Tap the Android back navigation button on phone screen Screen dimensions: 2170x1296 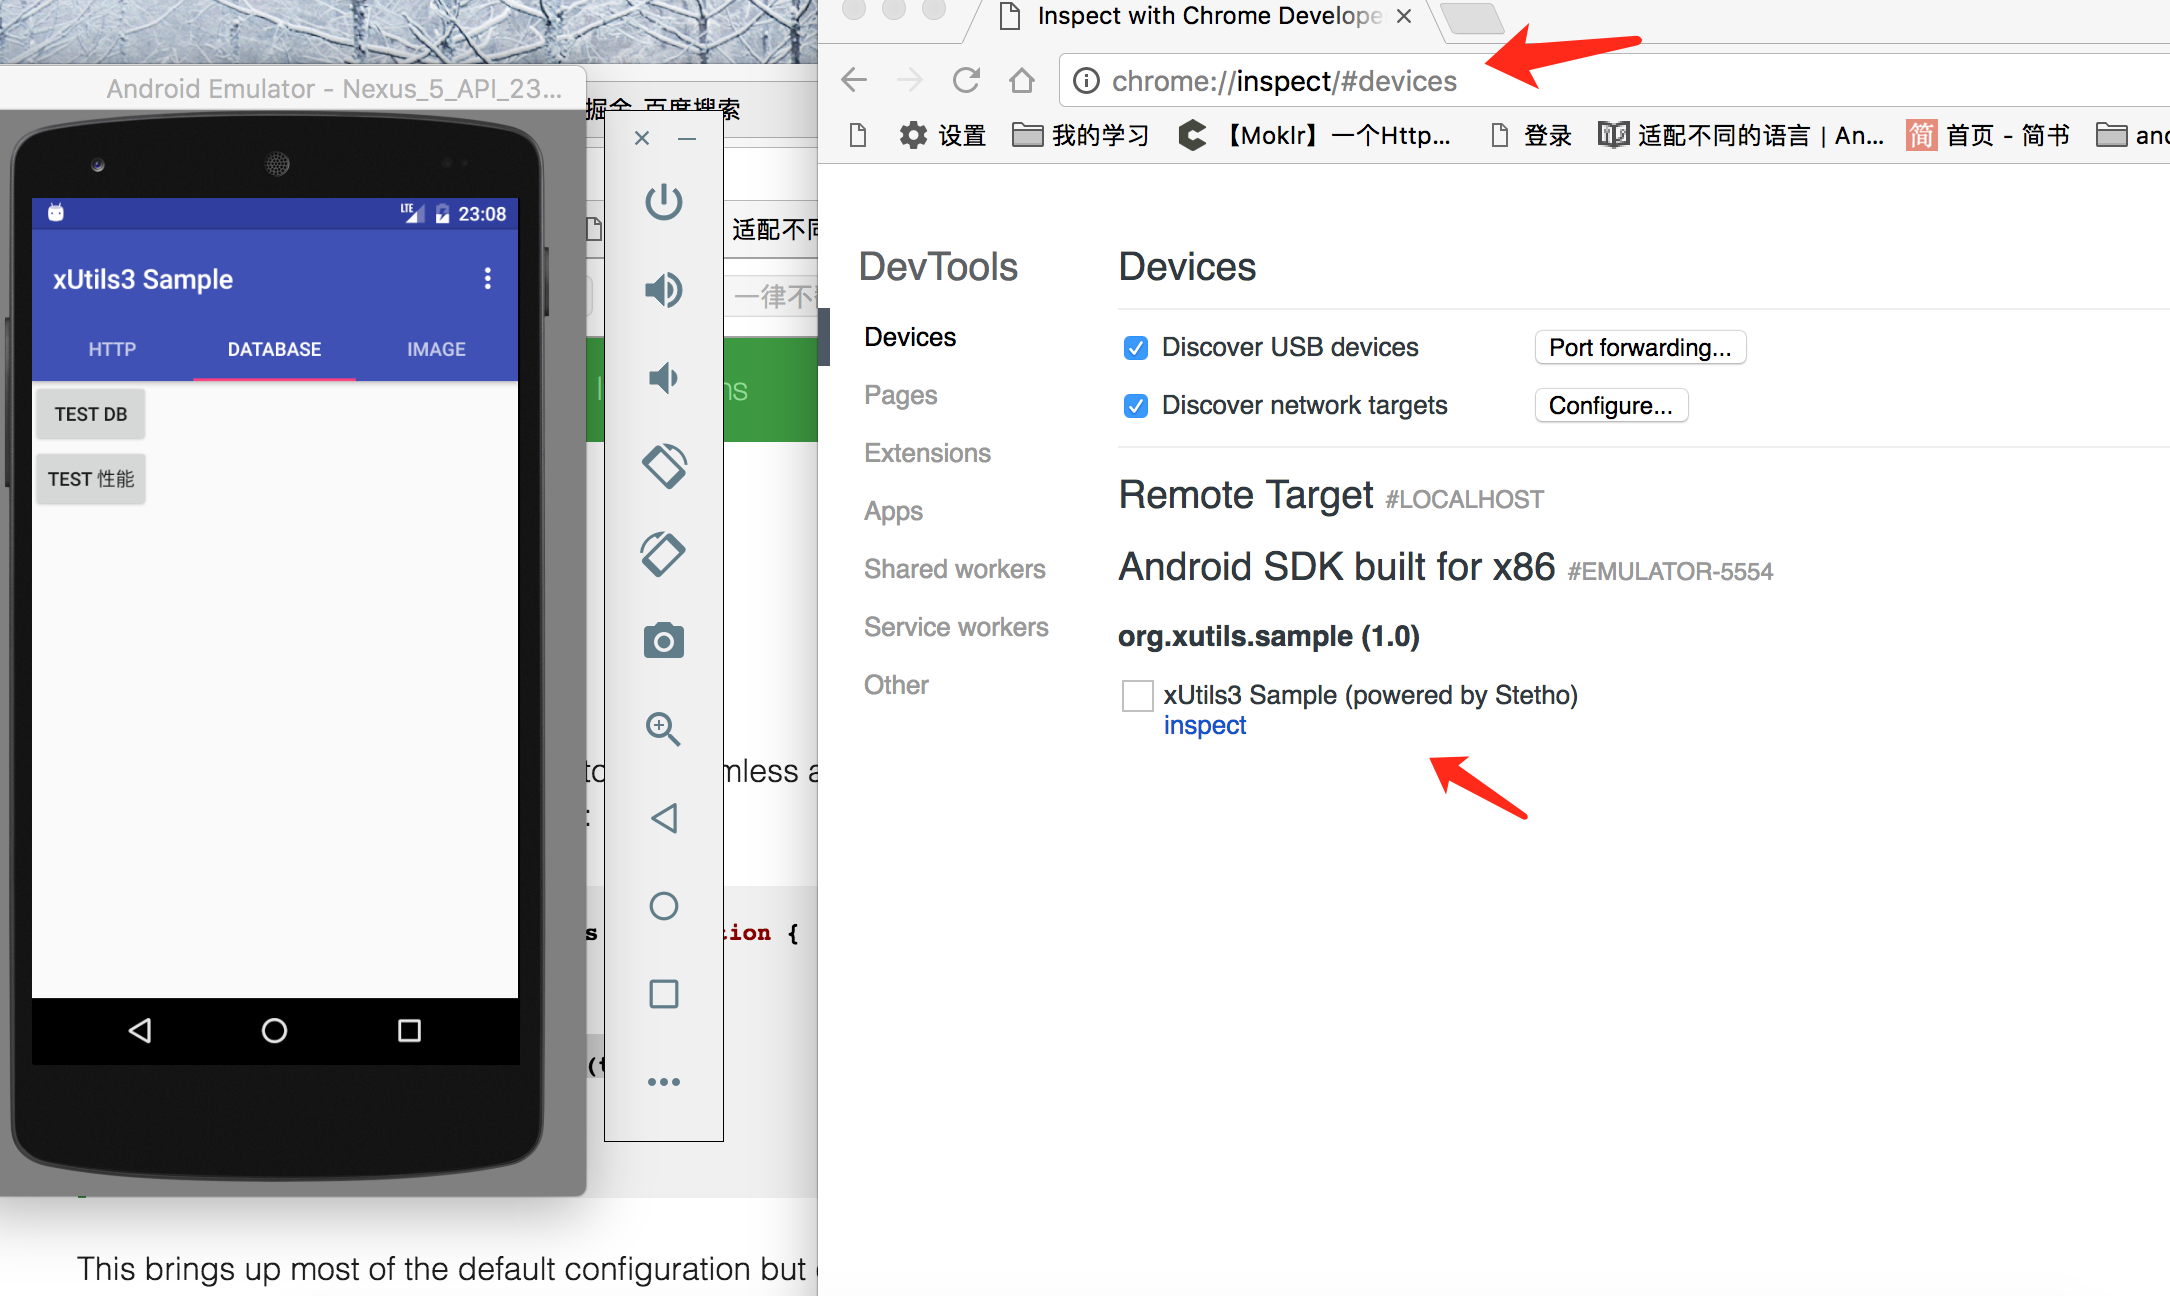[140, 1030]
